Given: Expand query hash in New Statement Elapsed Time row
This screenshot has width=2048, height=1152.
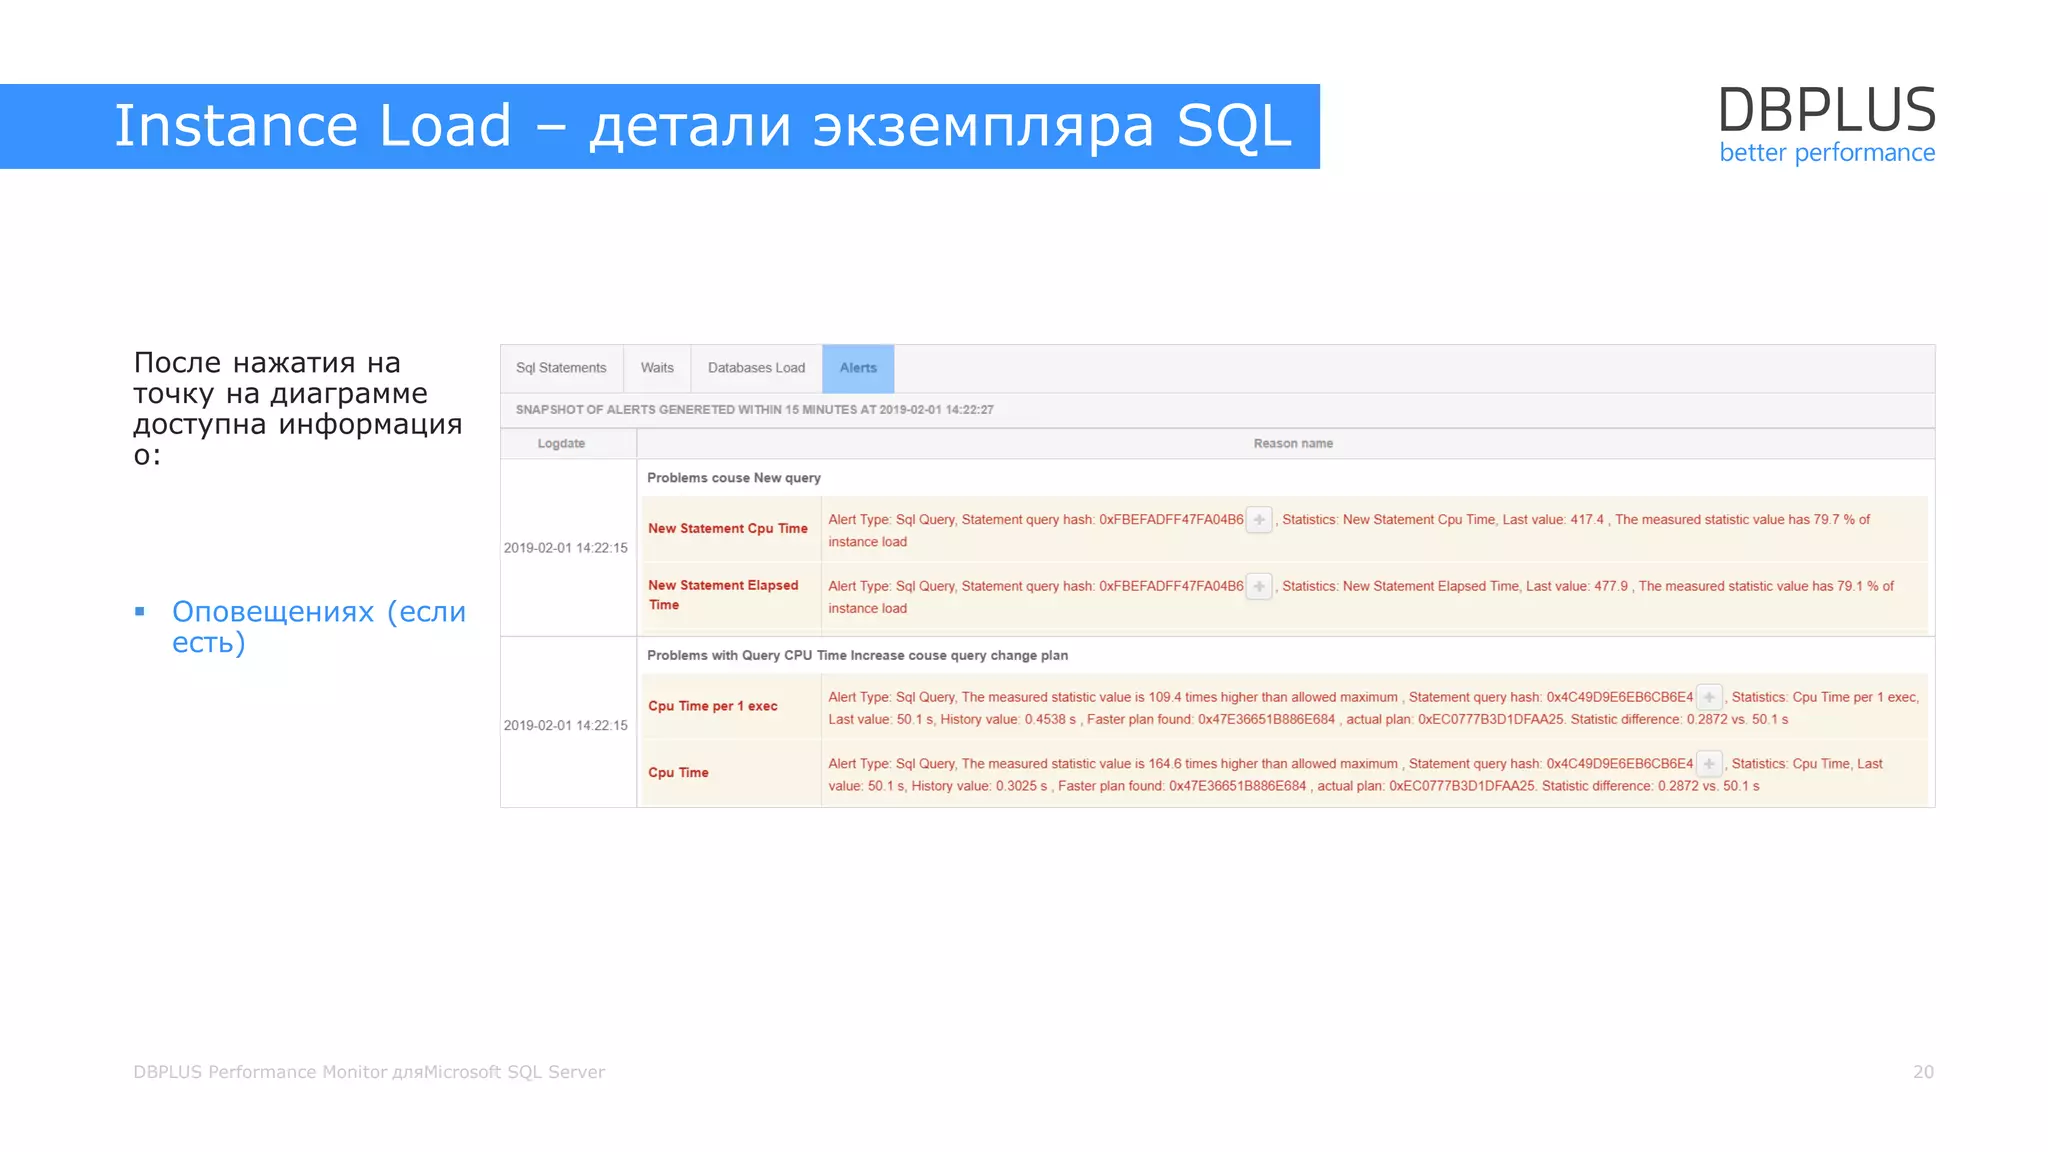Looking at the screenshot, I should click(1259, 586).
